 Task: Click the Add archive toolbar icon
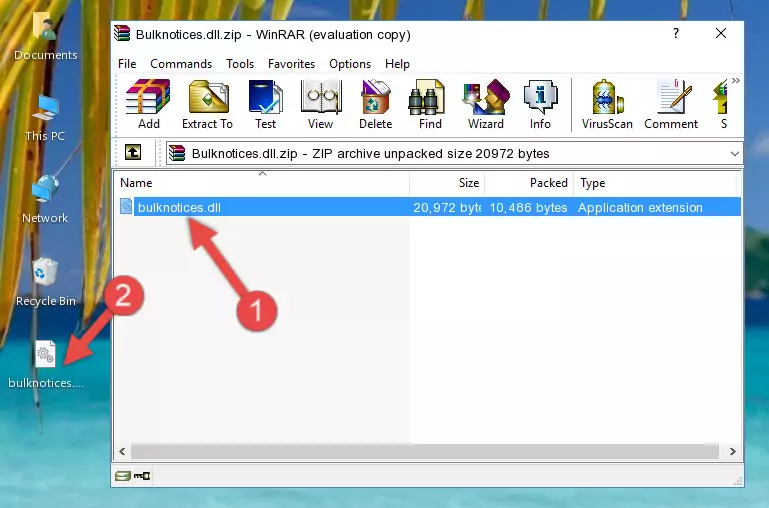coord(148,104)
